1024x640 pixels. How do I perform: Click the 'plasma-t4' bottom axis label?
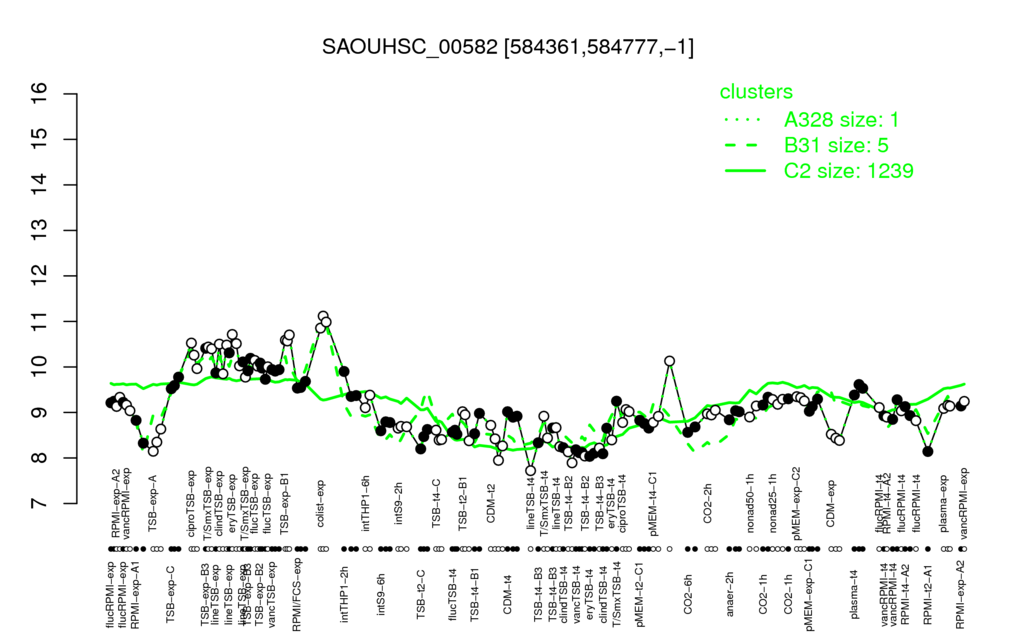tap(854, 594)
